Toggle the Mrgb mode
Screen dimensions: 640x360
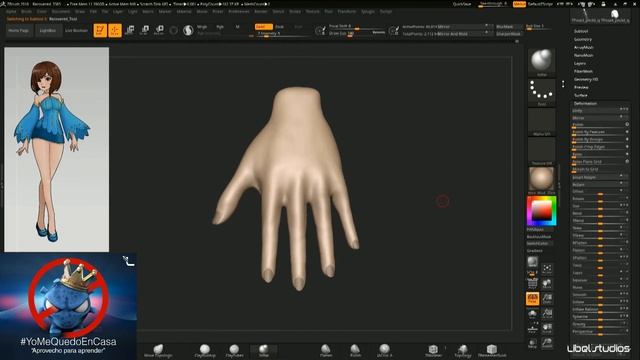[x=202, y=27]
